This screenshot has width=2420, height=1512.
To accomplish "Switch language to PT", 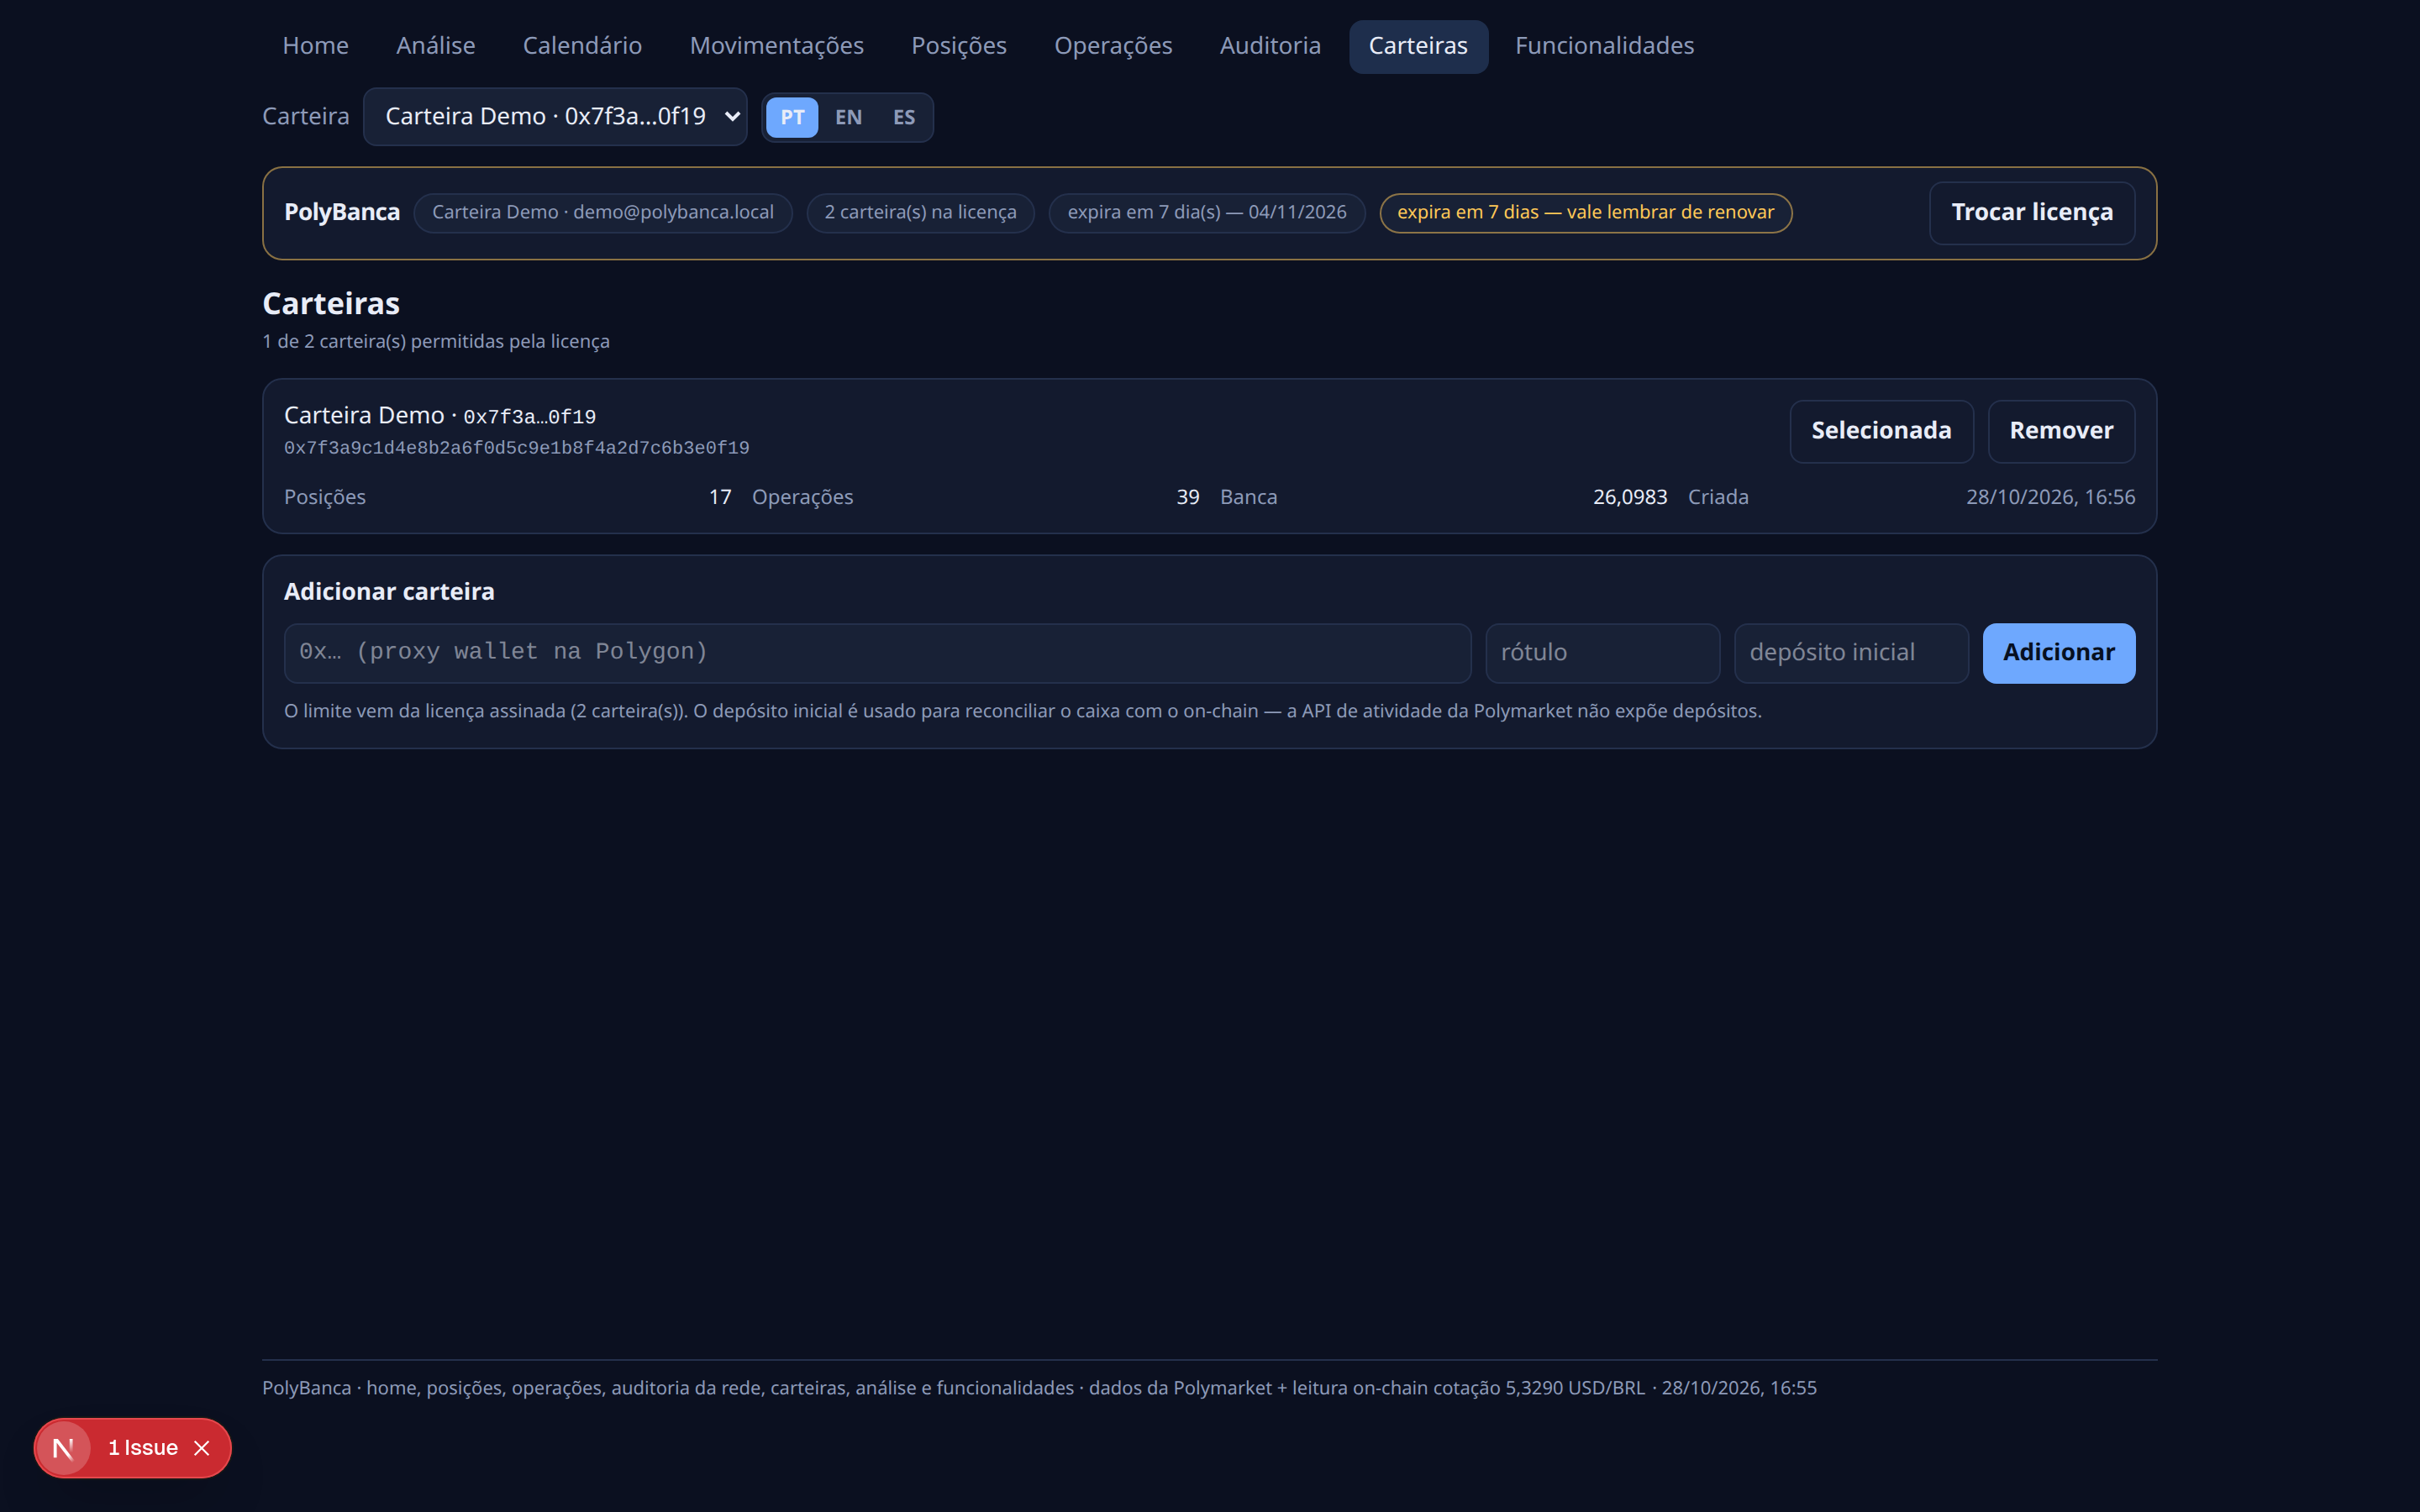I will 792,117.
